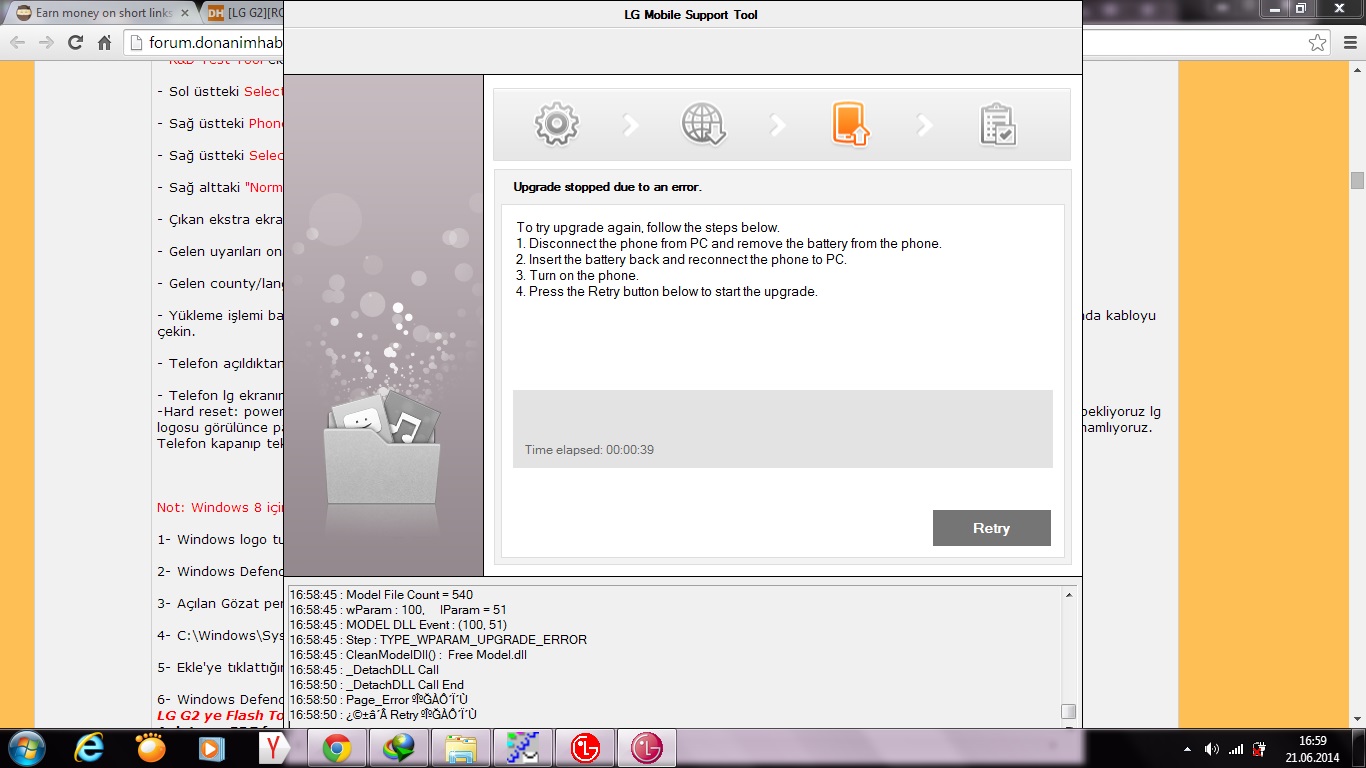Click step '3. Turn on the phone.'
Viewport: 1366px width, 768px height.
click(x=577, y=276)
